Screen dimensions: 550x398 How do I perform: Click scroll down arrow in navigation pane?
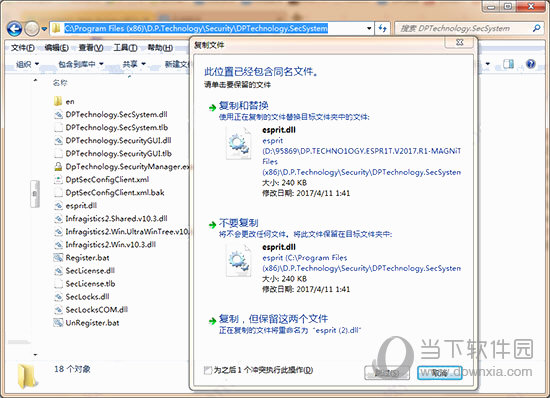pos(35,355)
